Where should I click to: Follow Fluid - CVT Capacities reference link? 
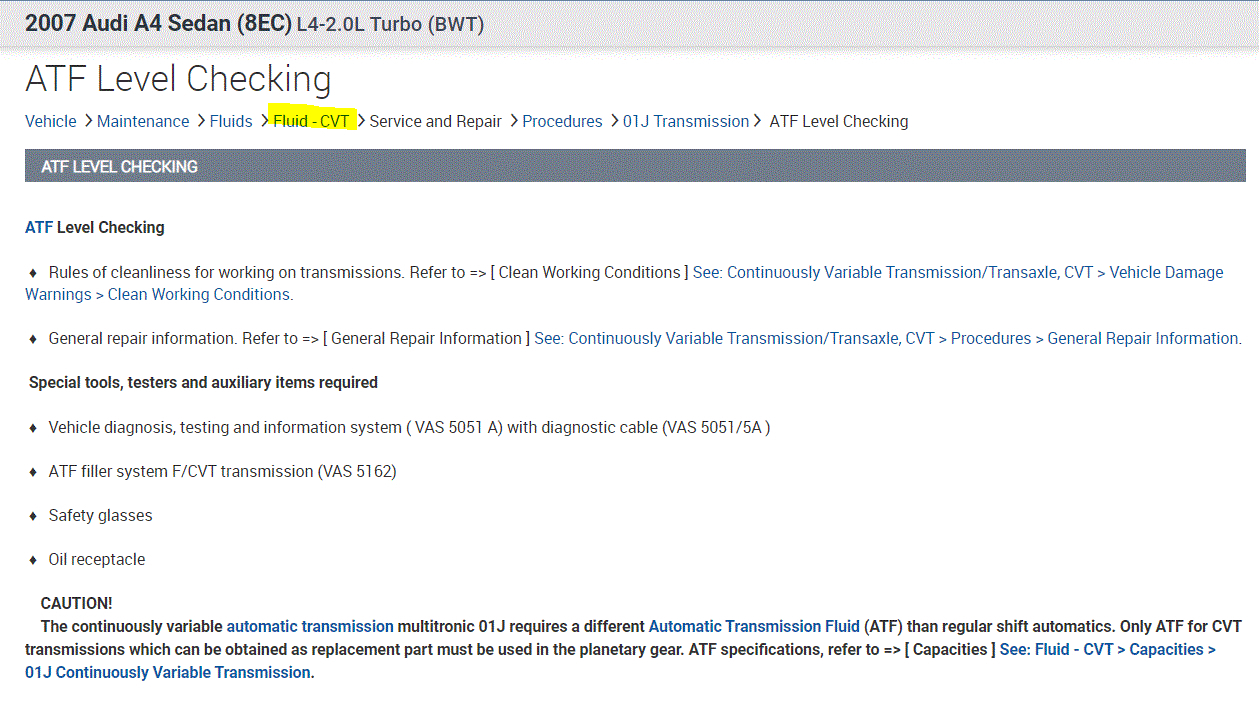tap(620, 660)
